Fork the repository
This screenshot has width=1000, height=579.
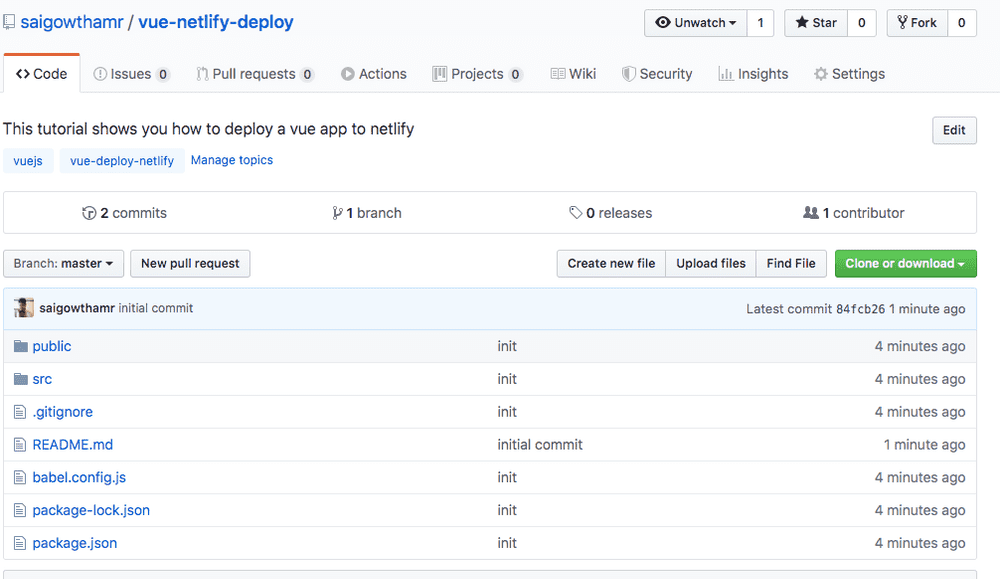(917, 23)
